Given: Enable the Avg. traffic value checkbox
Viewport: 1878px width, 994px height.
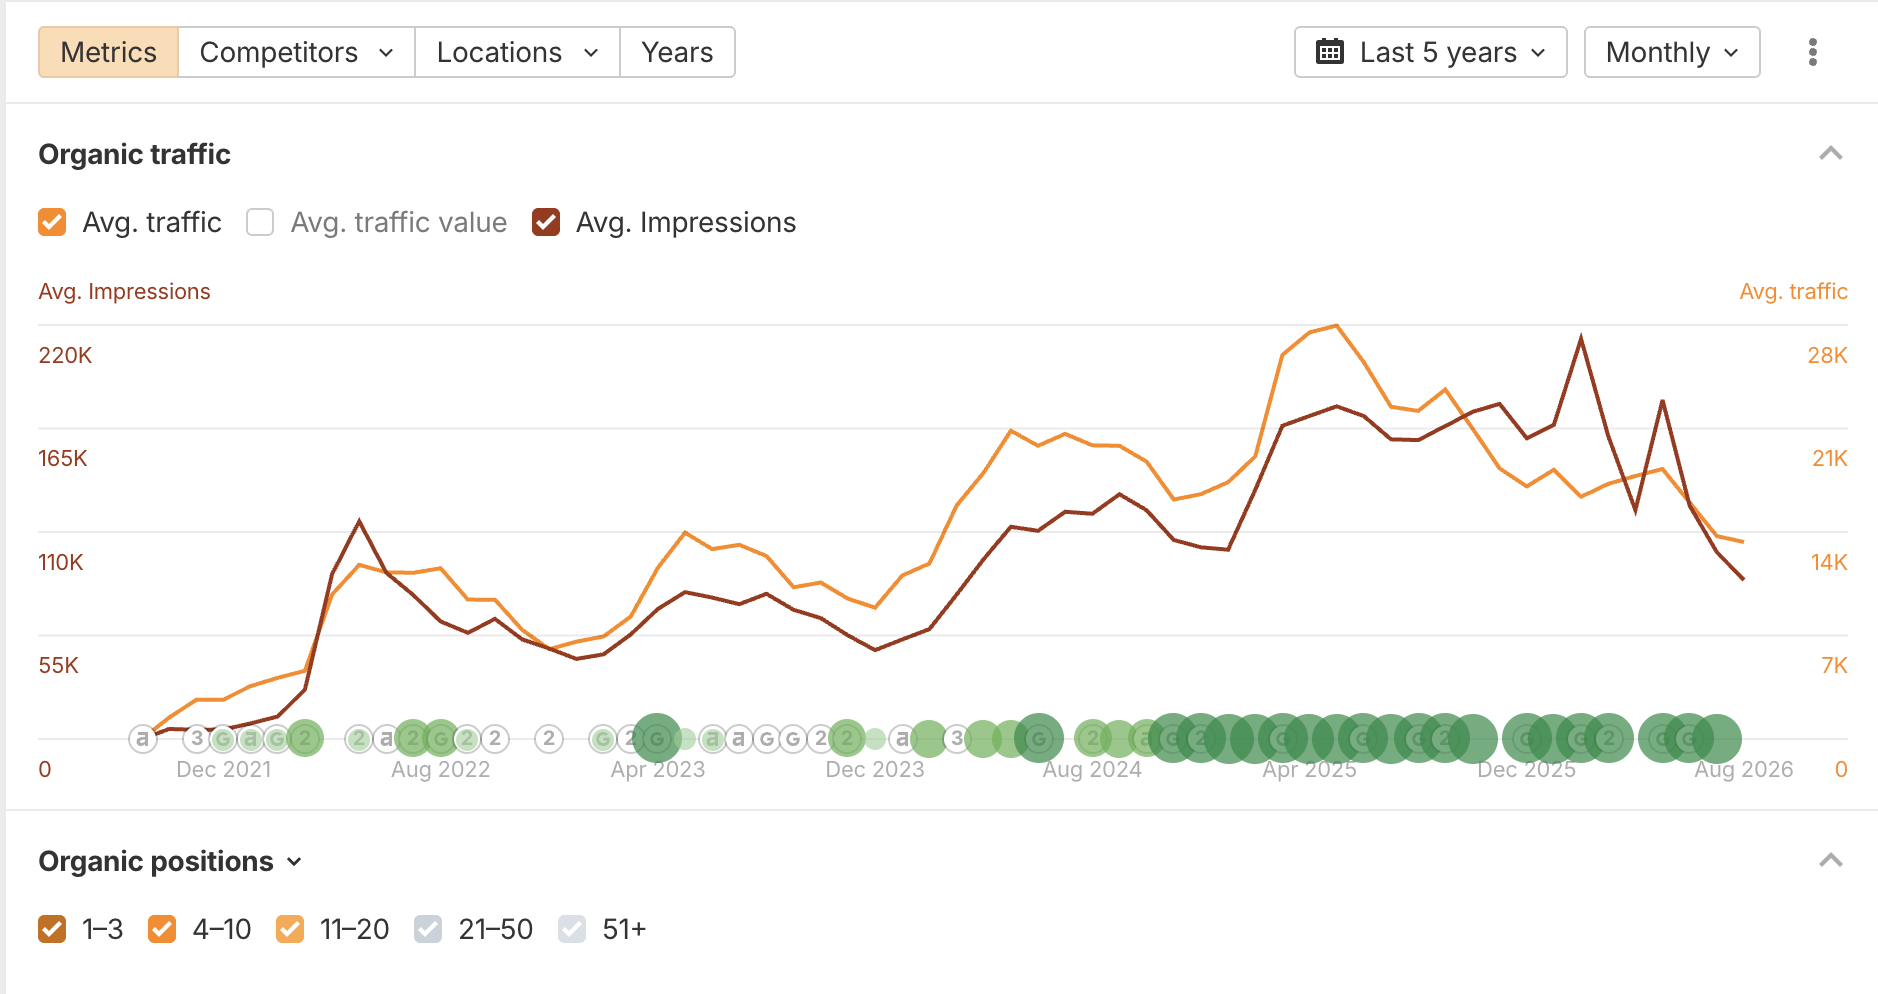Looking at the screenshot, I should click(x=260, y=222).
